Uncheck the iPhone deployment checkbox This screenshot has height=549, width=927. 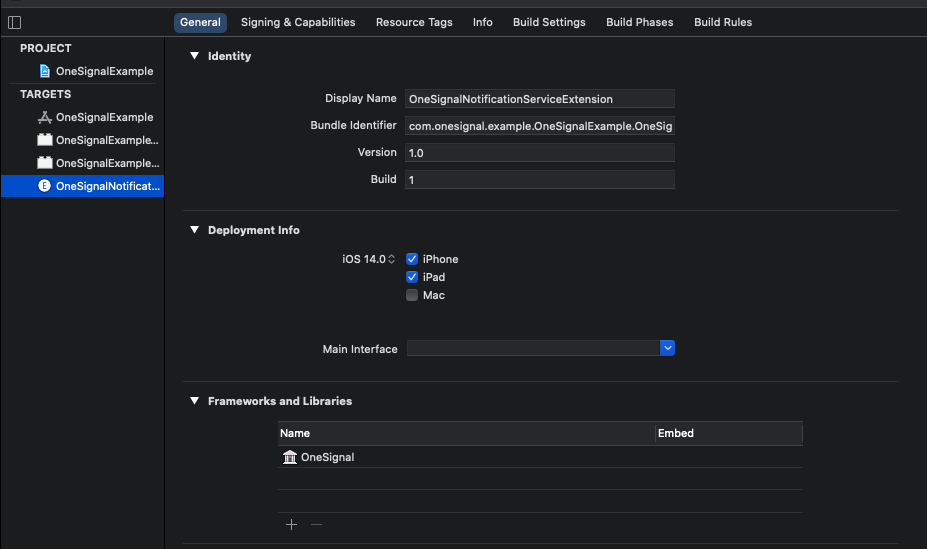(412, 259)
